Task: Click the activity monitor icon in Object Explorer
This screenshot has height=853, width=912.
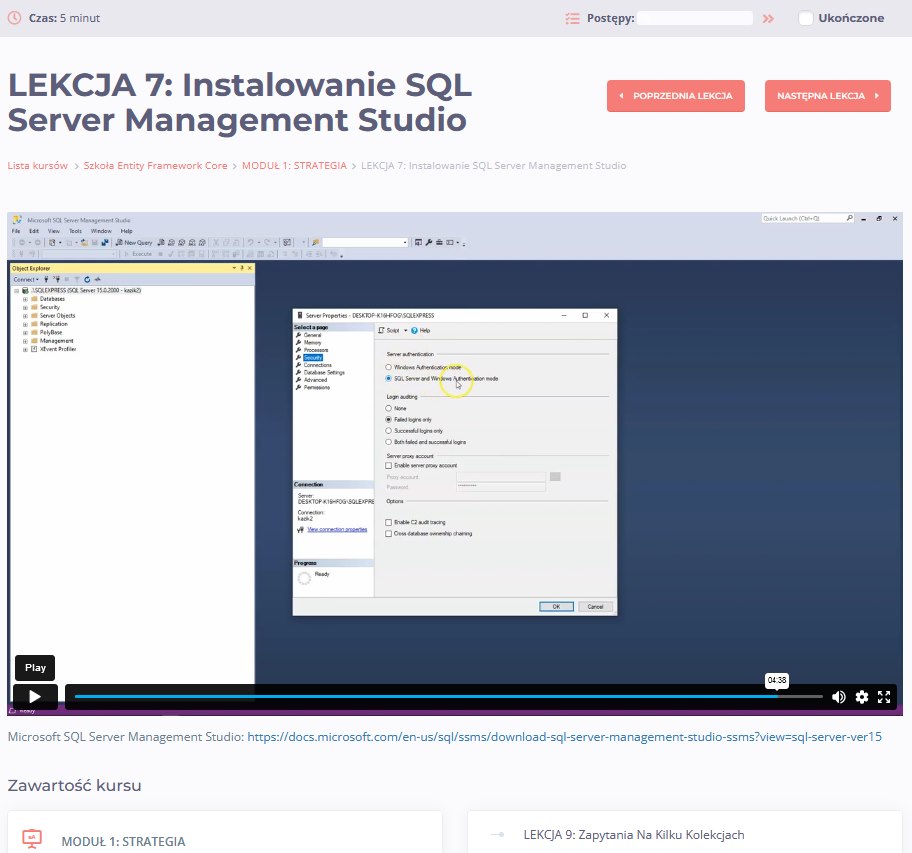Action: [98, 280]
